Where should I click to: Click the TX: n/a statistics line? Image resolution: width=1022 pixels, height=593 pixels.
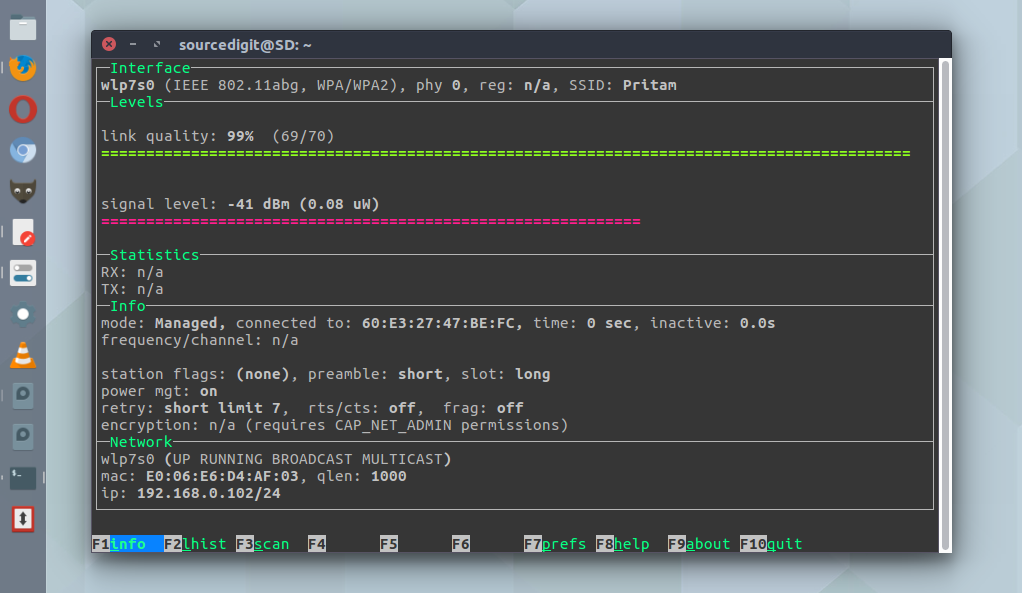132,289
